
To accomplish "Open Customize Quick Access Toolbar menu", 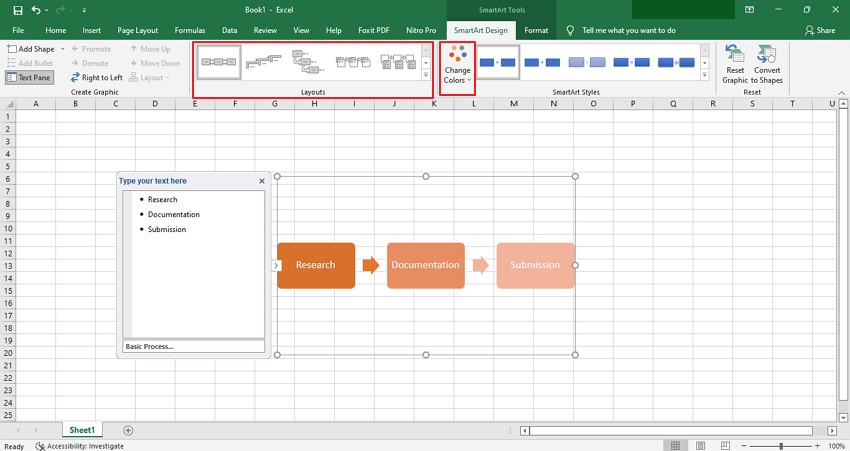I will tap(84, 10).
